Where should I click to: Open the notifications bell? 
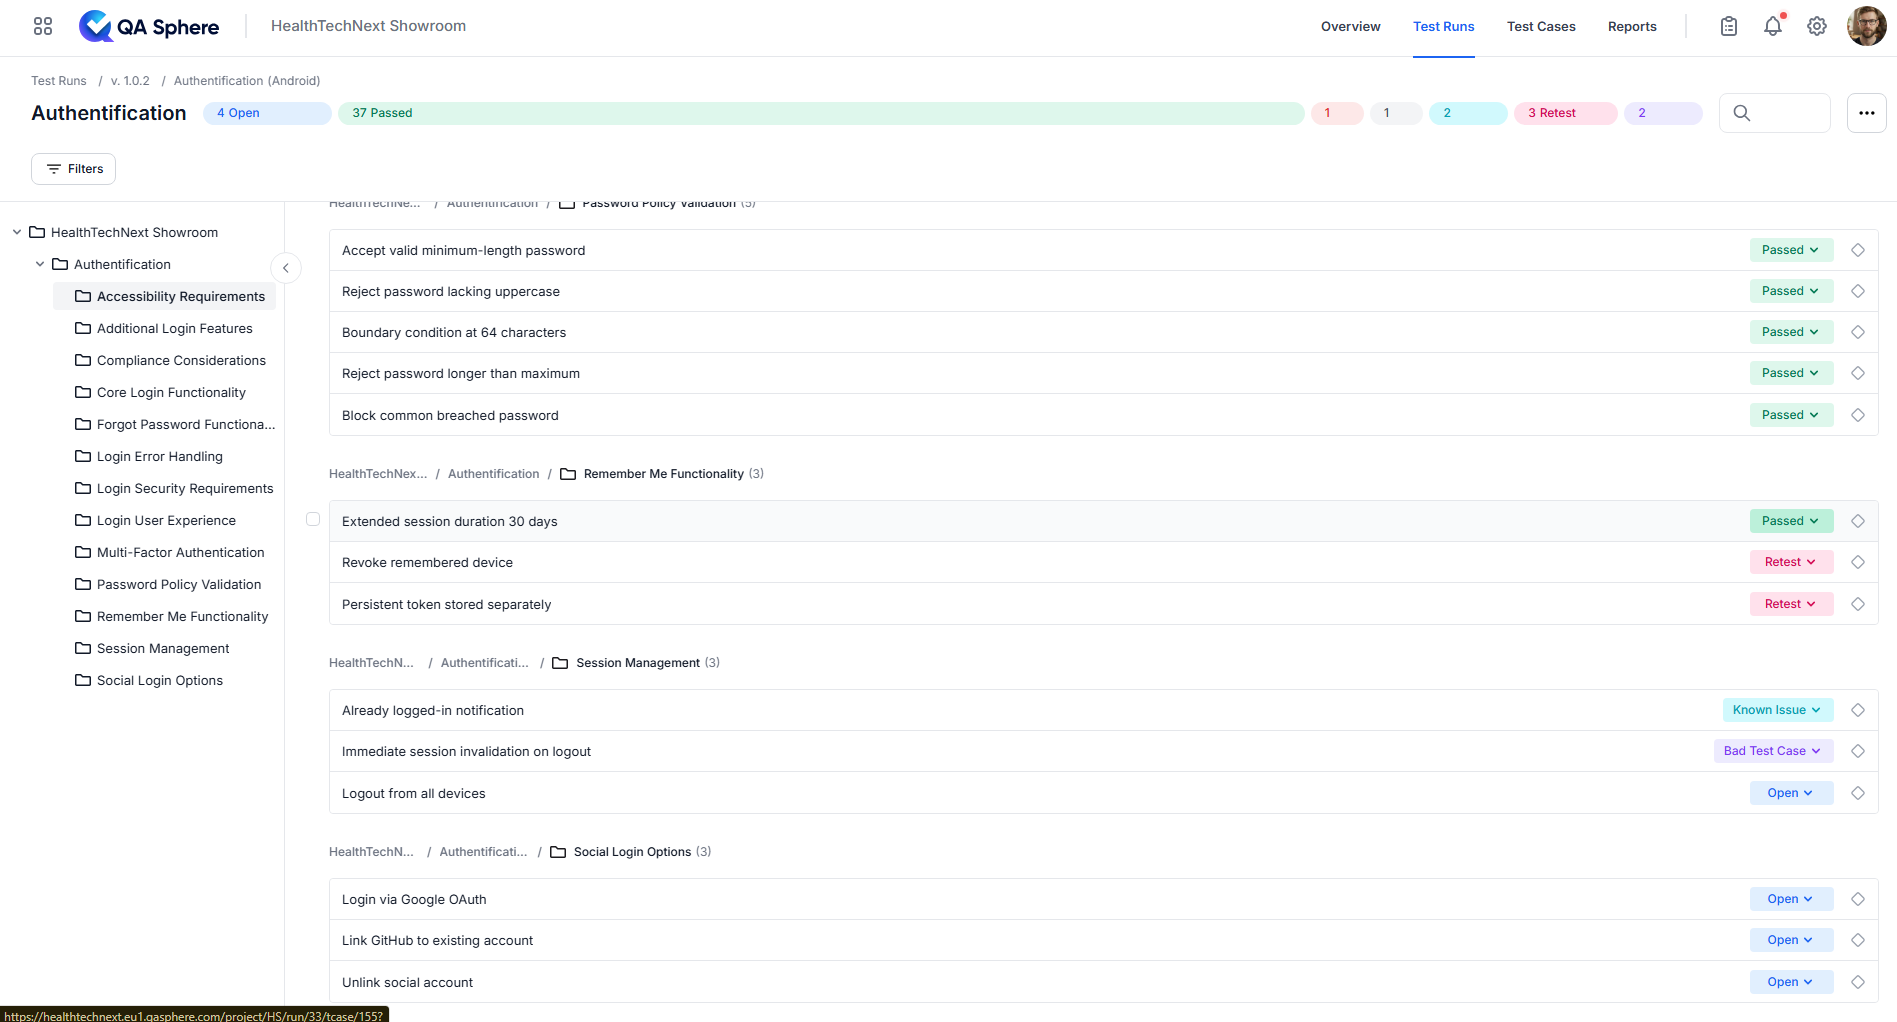click(x=1773, y=26)
